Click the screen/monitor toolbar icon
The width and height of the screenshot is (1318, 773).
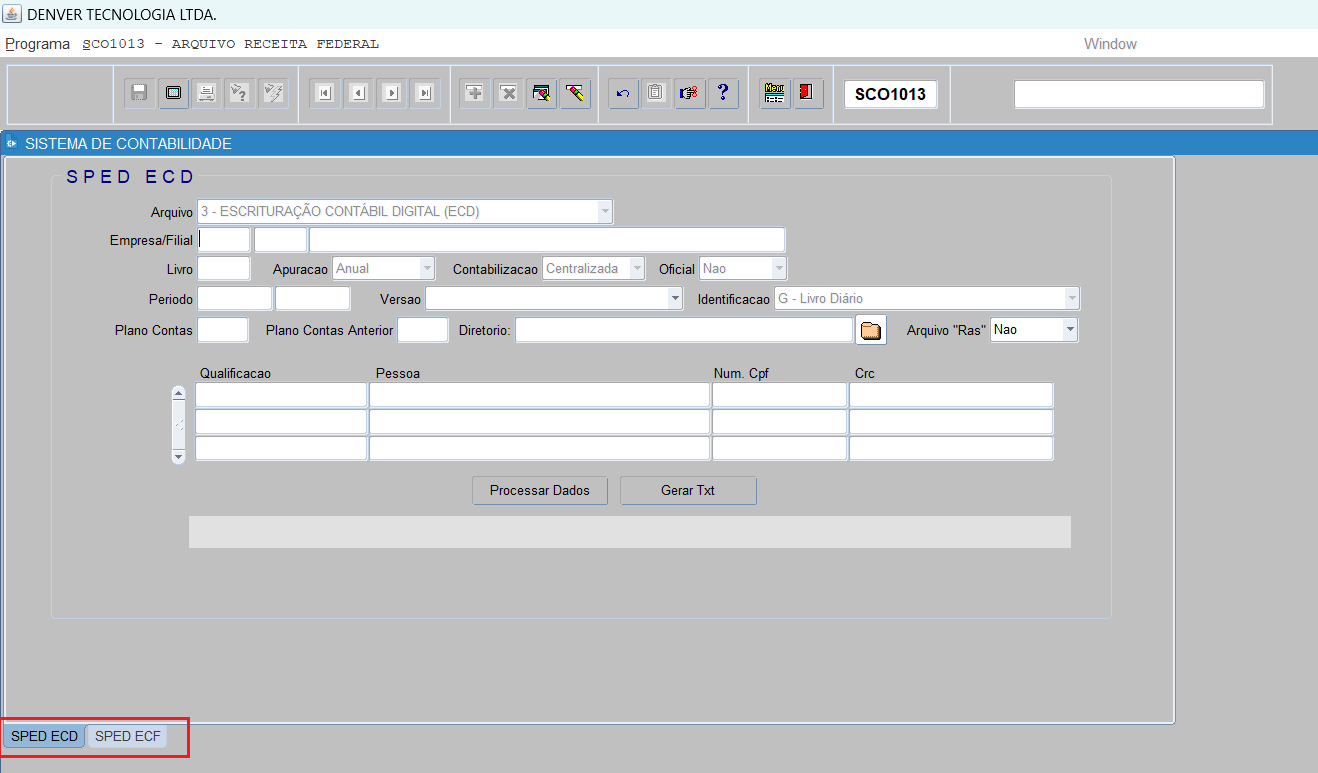click(x=173, y=93)
